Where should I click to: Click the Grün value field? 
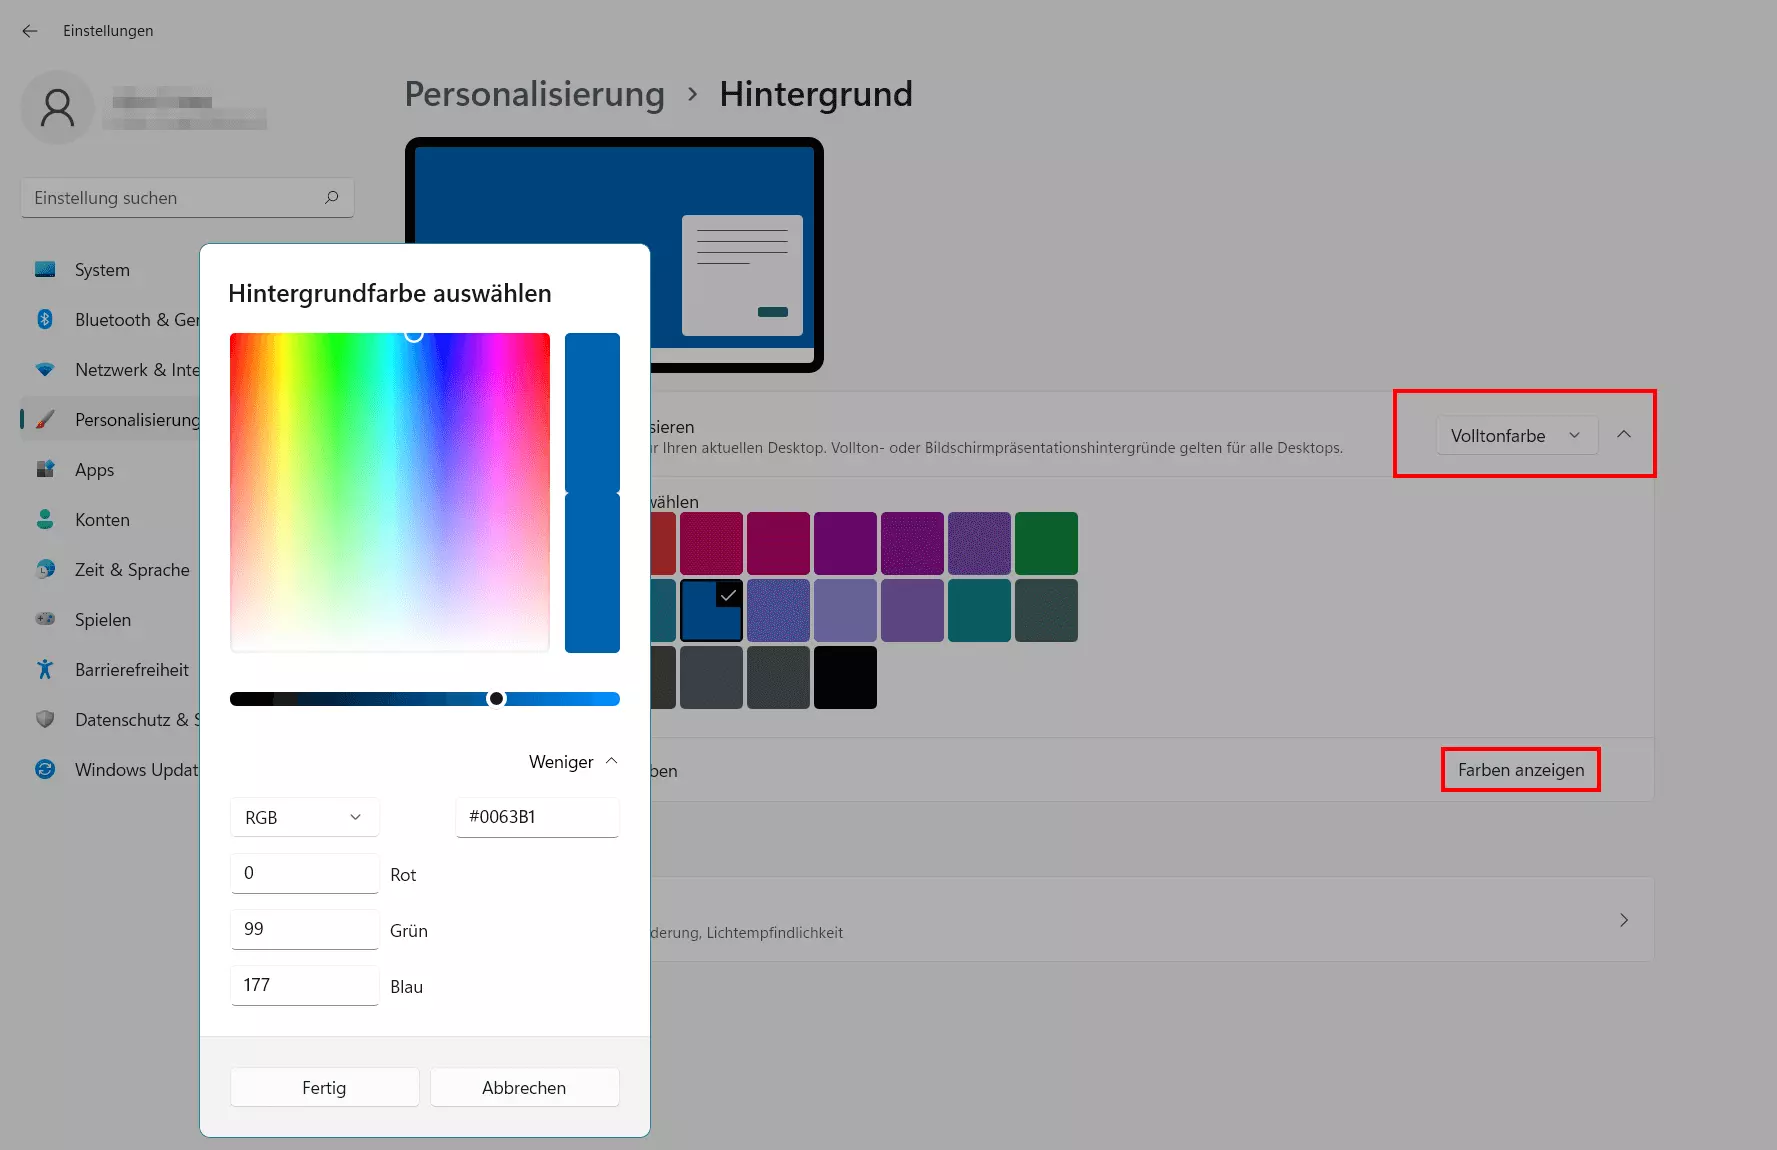[x=305, y=929]
